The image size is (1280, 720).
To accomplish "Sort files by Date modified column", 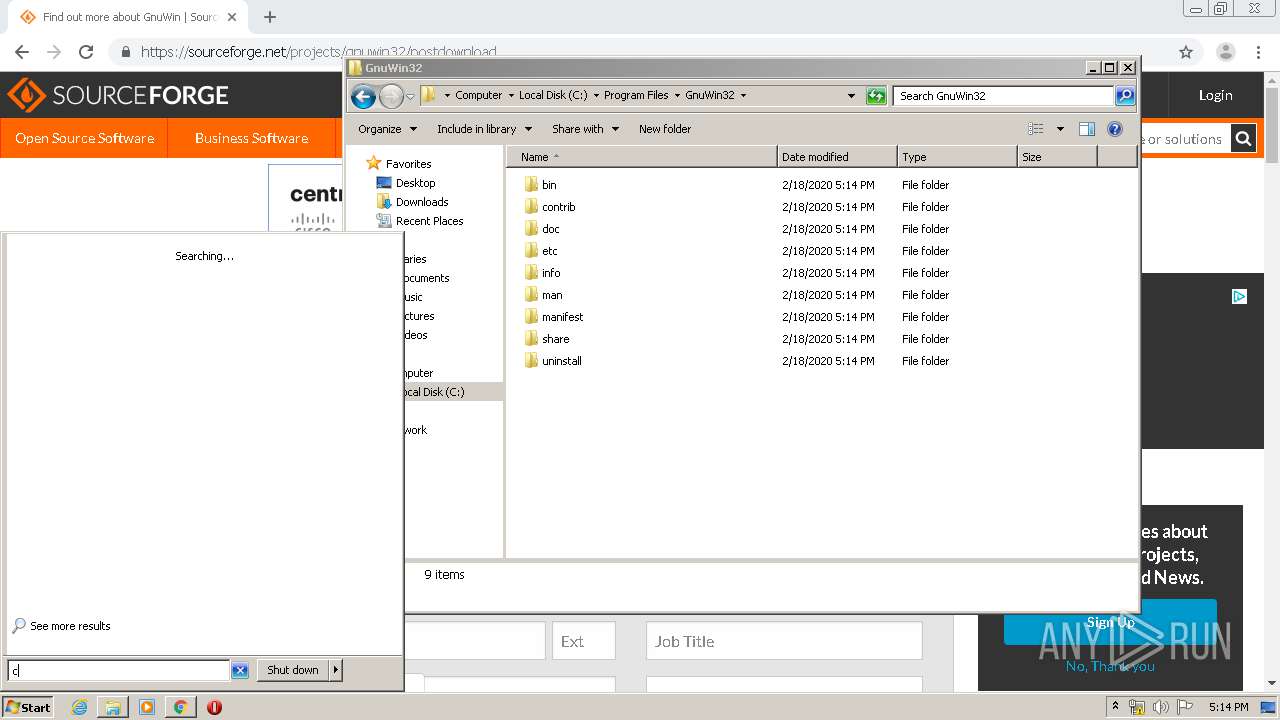I will click(836, 157).
